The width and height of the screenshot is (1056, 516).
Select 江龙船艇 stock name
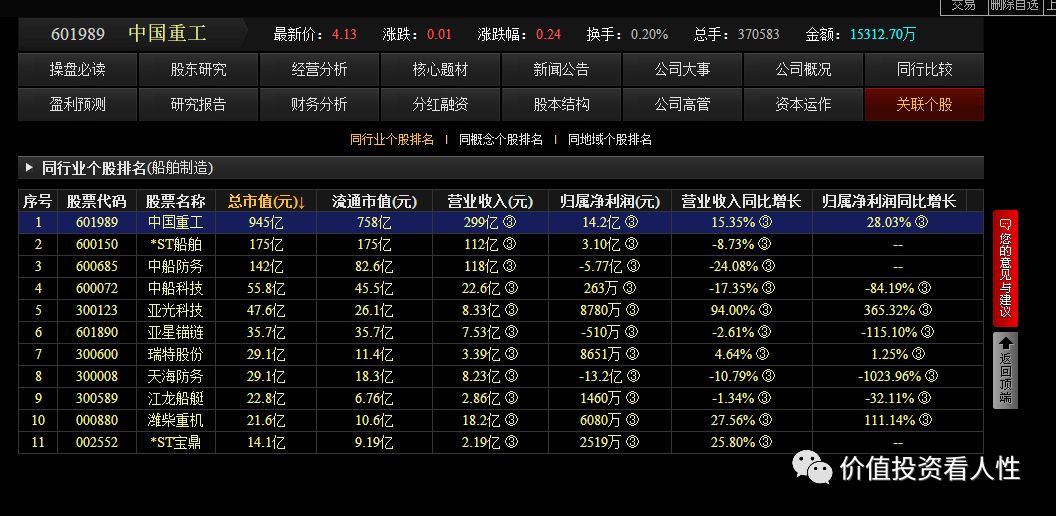(176, 398)
